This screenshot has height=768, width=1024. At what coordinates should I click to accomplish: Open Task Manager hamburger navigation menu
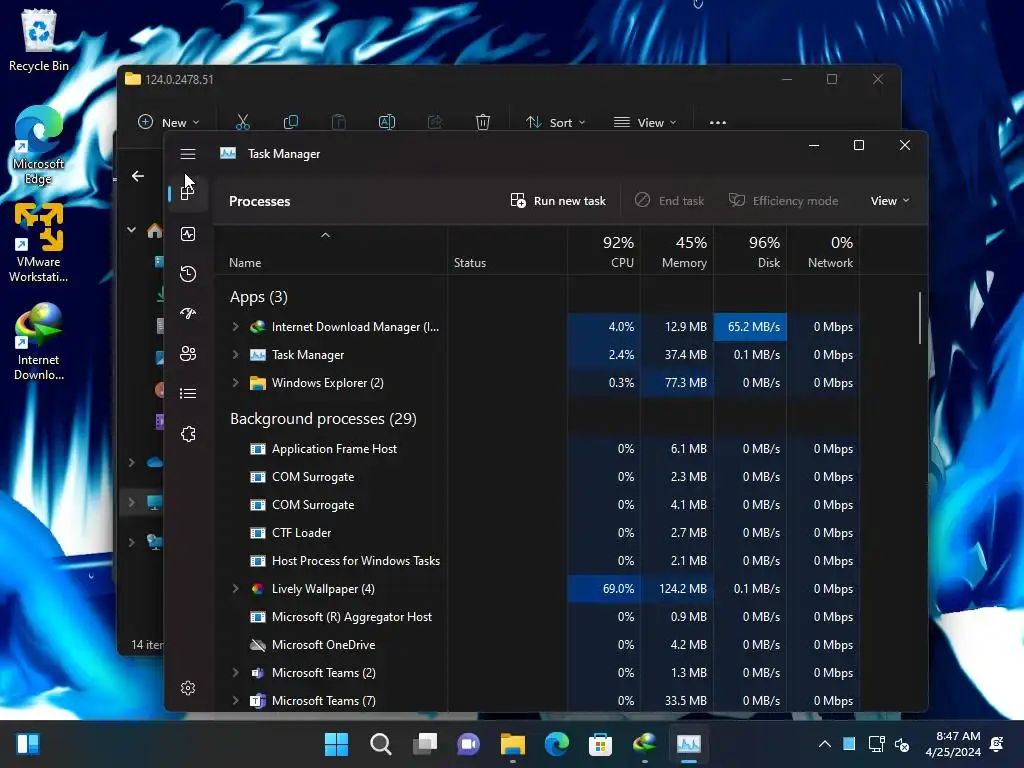188,154
